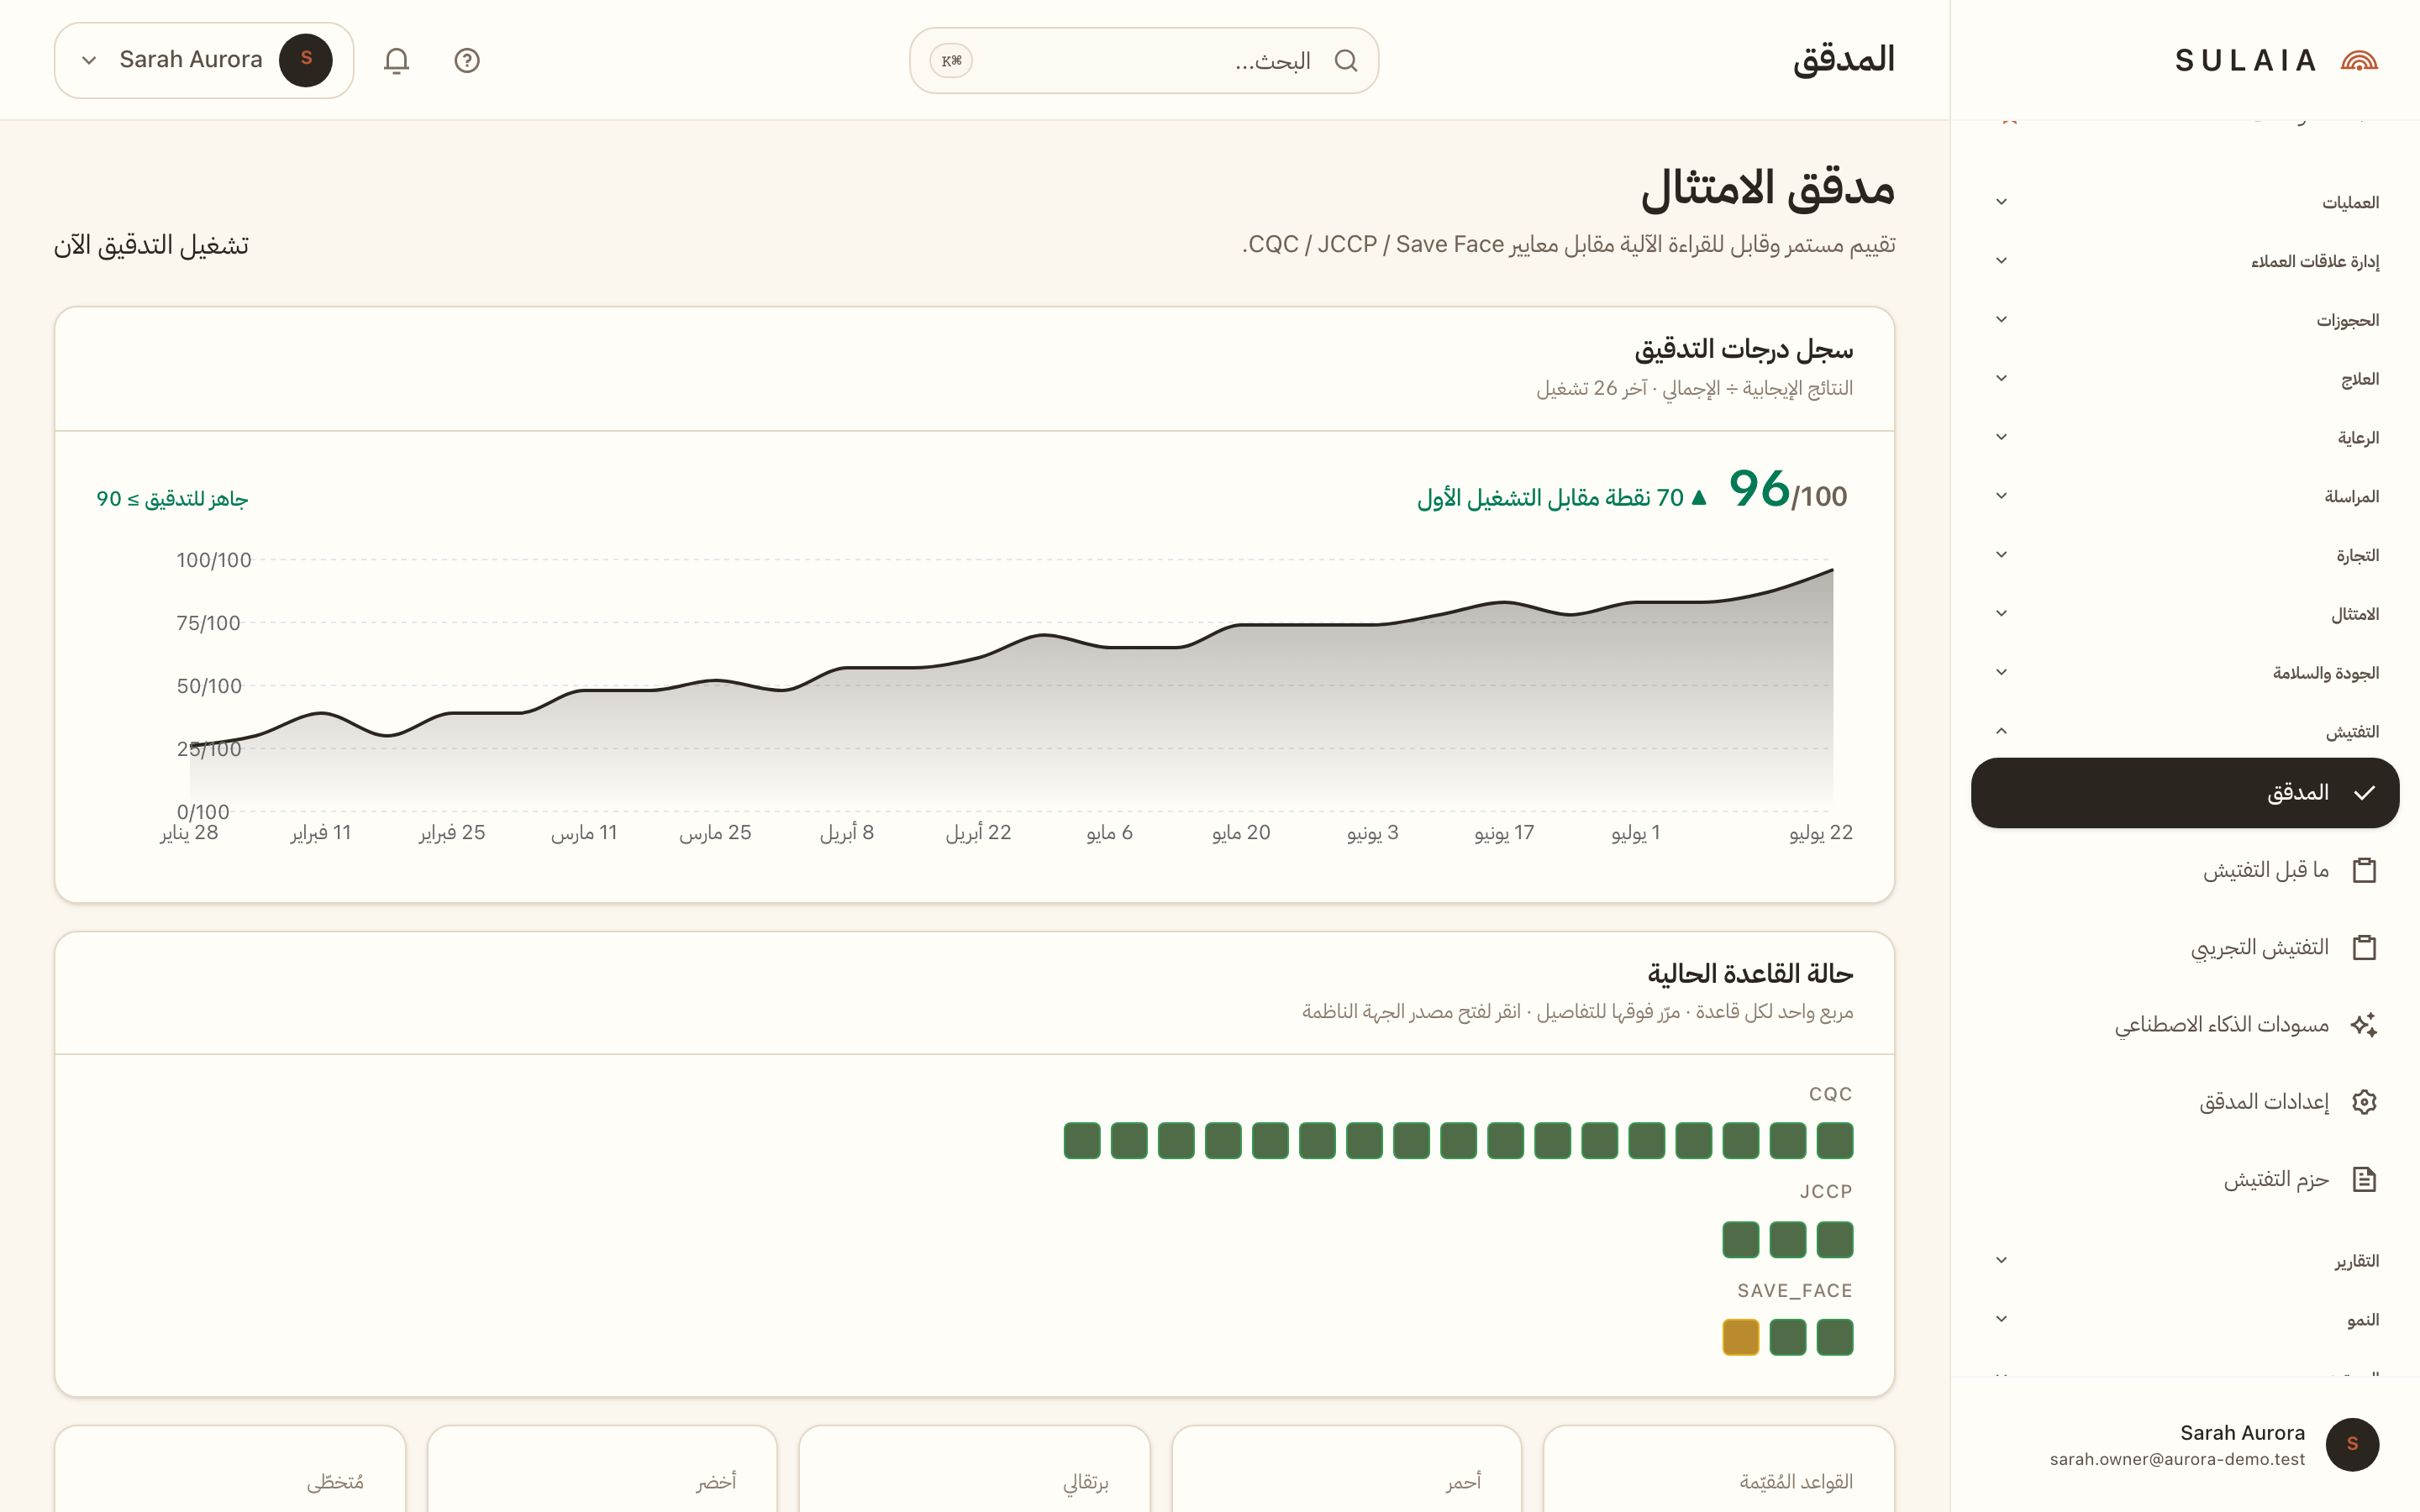Click the top-bar Sarah Aurora avatar
Screen dimensions: 2420x1512
[306, 60]
